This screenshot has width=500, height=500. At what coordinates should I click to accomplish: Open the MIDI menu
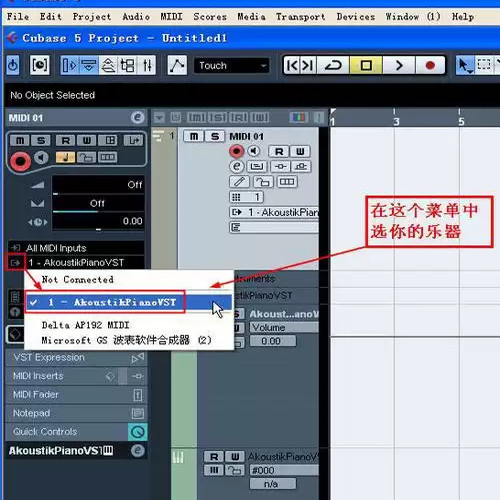[171, 17]
